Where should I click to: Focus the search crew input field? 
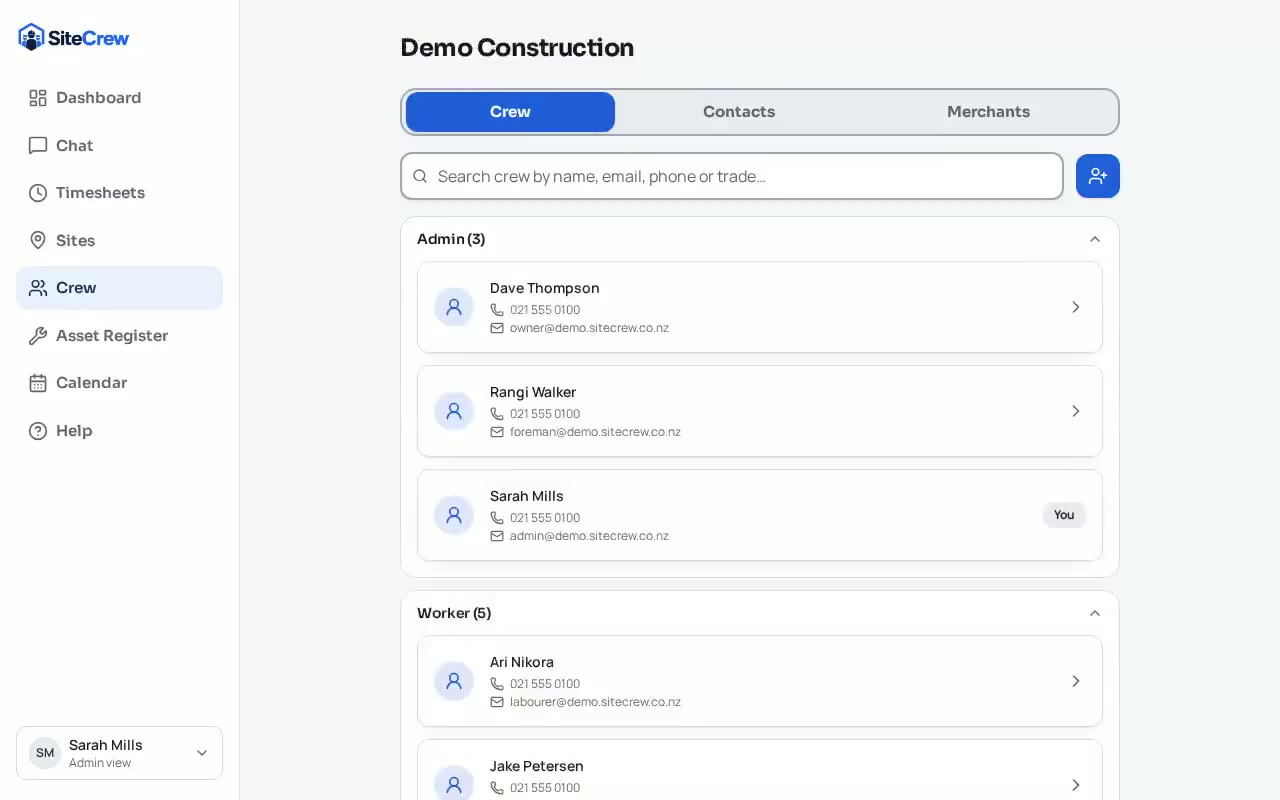point(732,176)
